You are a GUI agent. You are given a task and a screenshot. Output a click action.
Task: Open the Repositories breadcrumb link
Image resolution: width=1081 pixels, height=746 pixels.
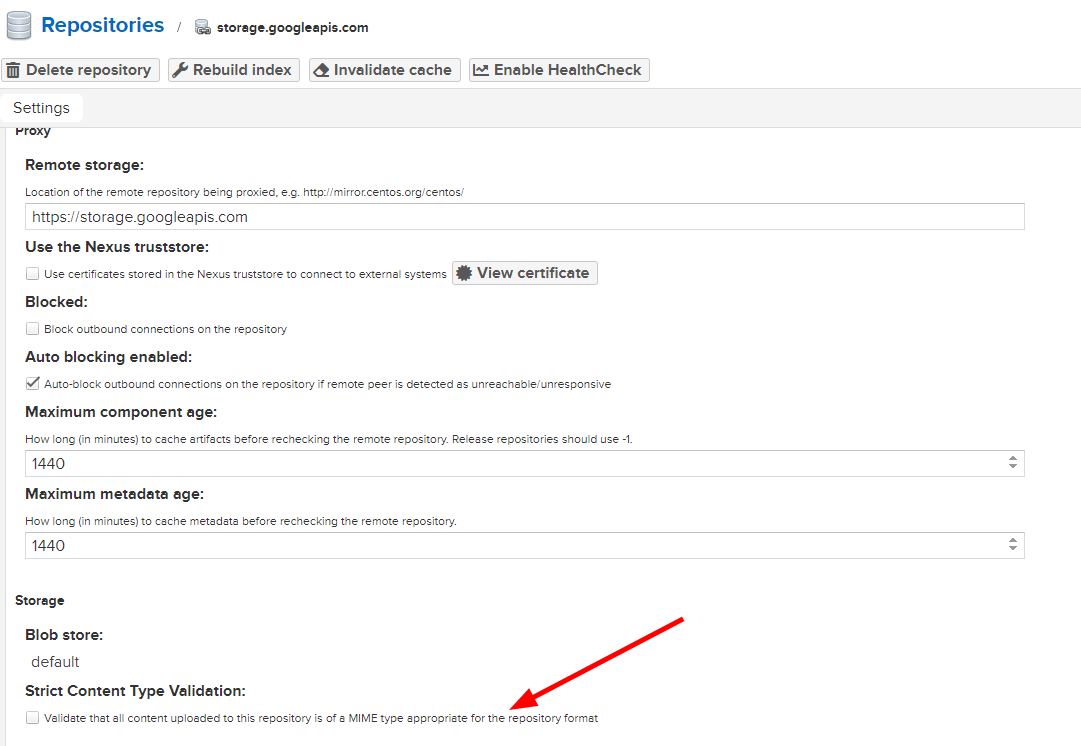(103, 25)
